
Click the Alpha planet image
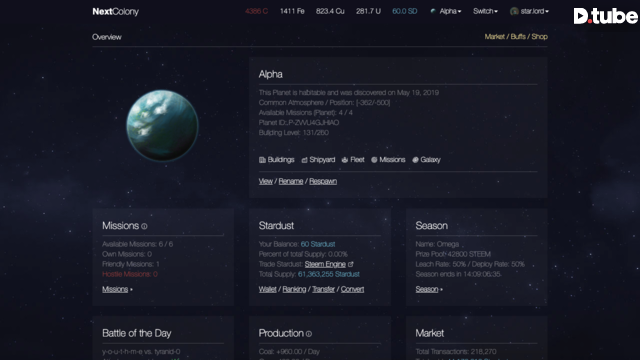coord(162,125)
